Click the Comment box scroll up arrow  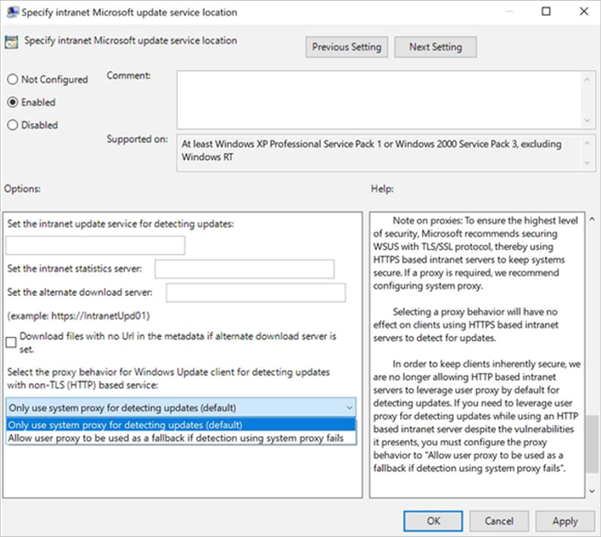(587, 80)
